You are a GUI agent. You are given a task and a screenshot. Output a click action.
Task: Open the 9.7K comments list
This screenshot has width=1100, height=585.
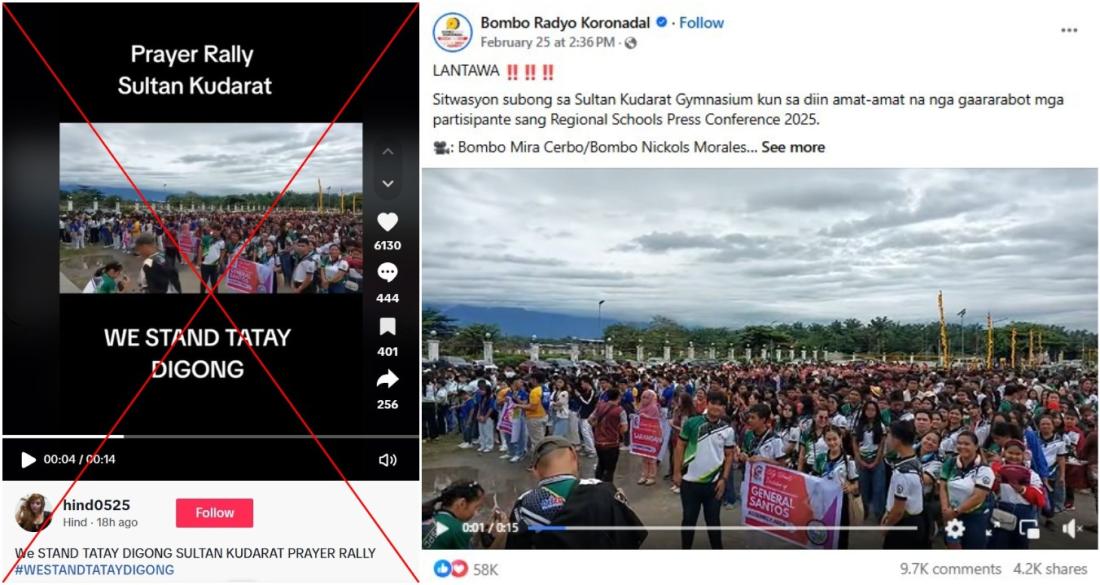pyautogui.click(x=951, y=569)
